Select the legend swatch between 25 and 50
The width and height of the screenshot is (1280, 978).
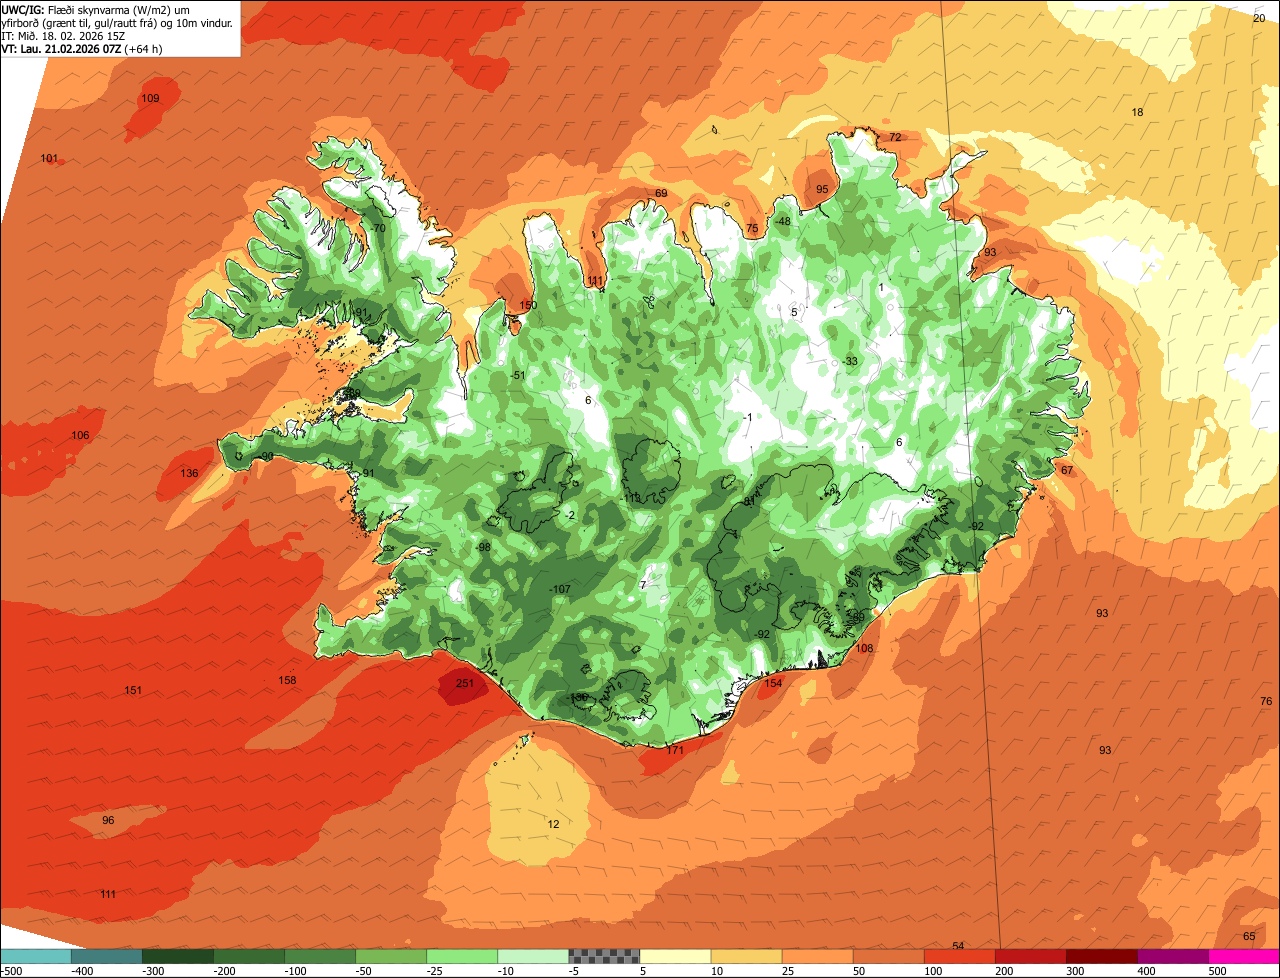[817, 956]
